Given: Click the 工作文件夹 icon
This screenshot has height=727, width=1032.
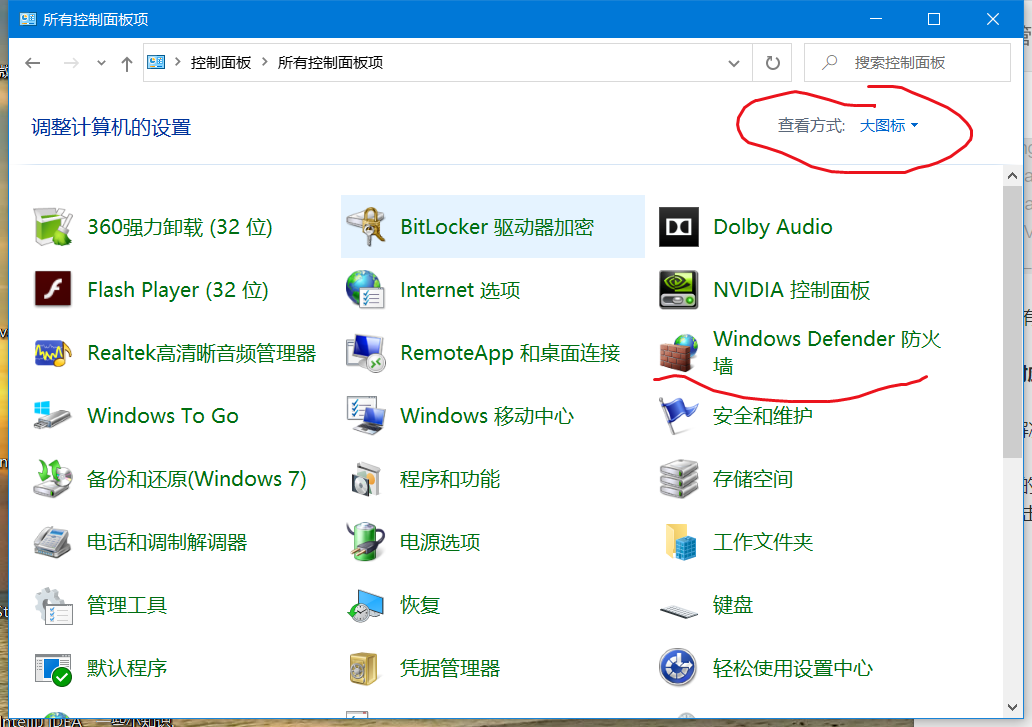Looking at the screenshot, I should coord(681,542).
